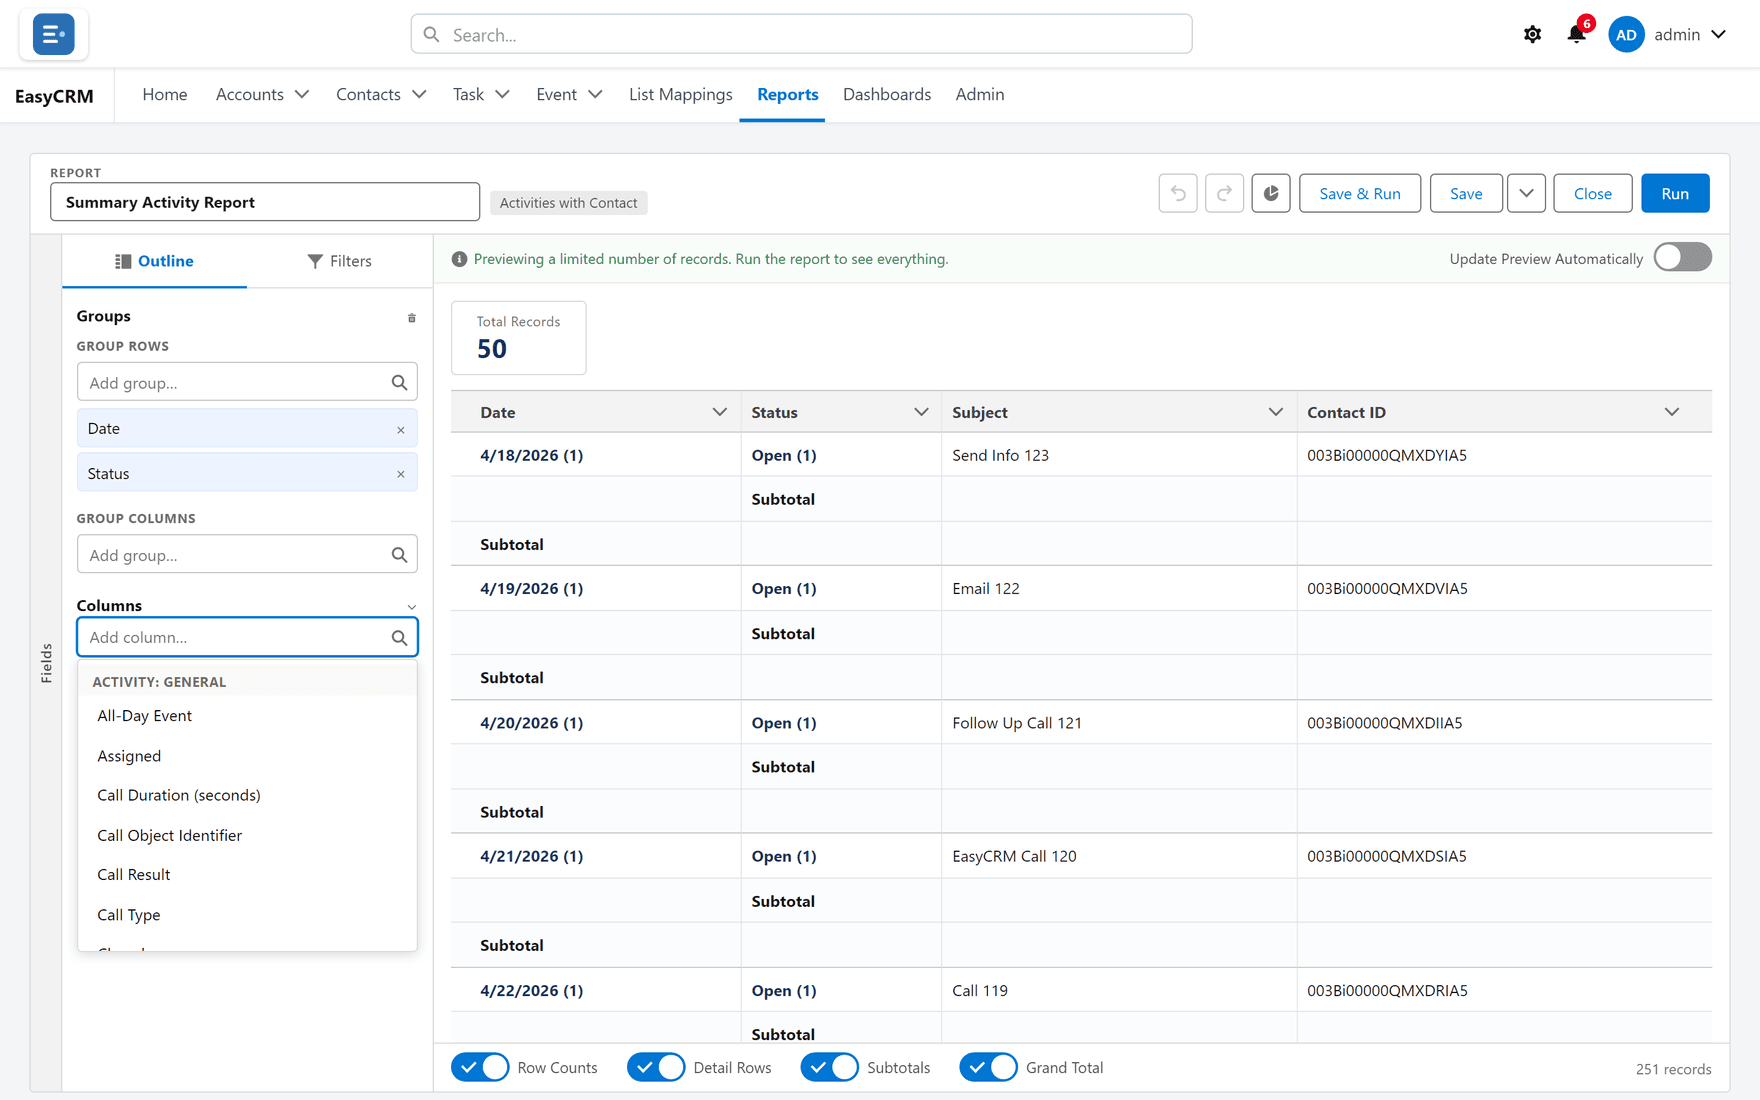
Task: Remove the Date group
Action: pyautogui.click(x=401, y=430)
